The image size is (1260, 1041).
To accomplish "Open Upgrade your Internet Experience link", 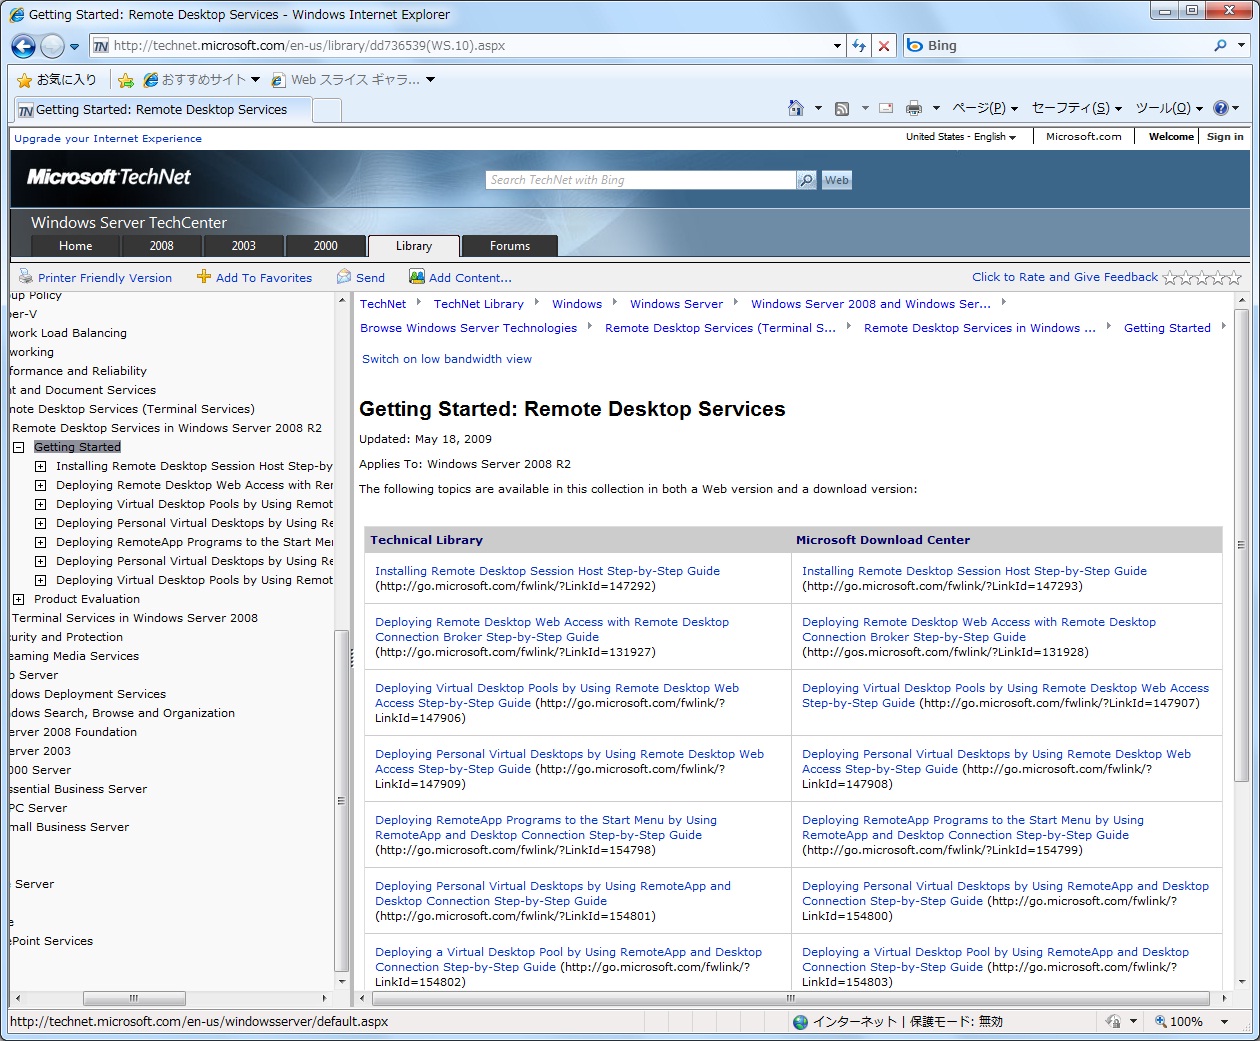I will coord(108,139).
